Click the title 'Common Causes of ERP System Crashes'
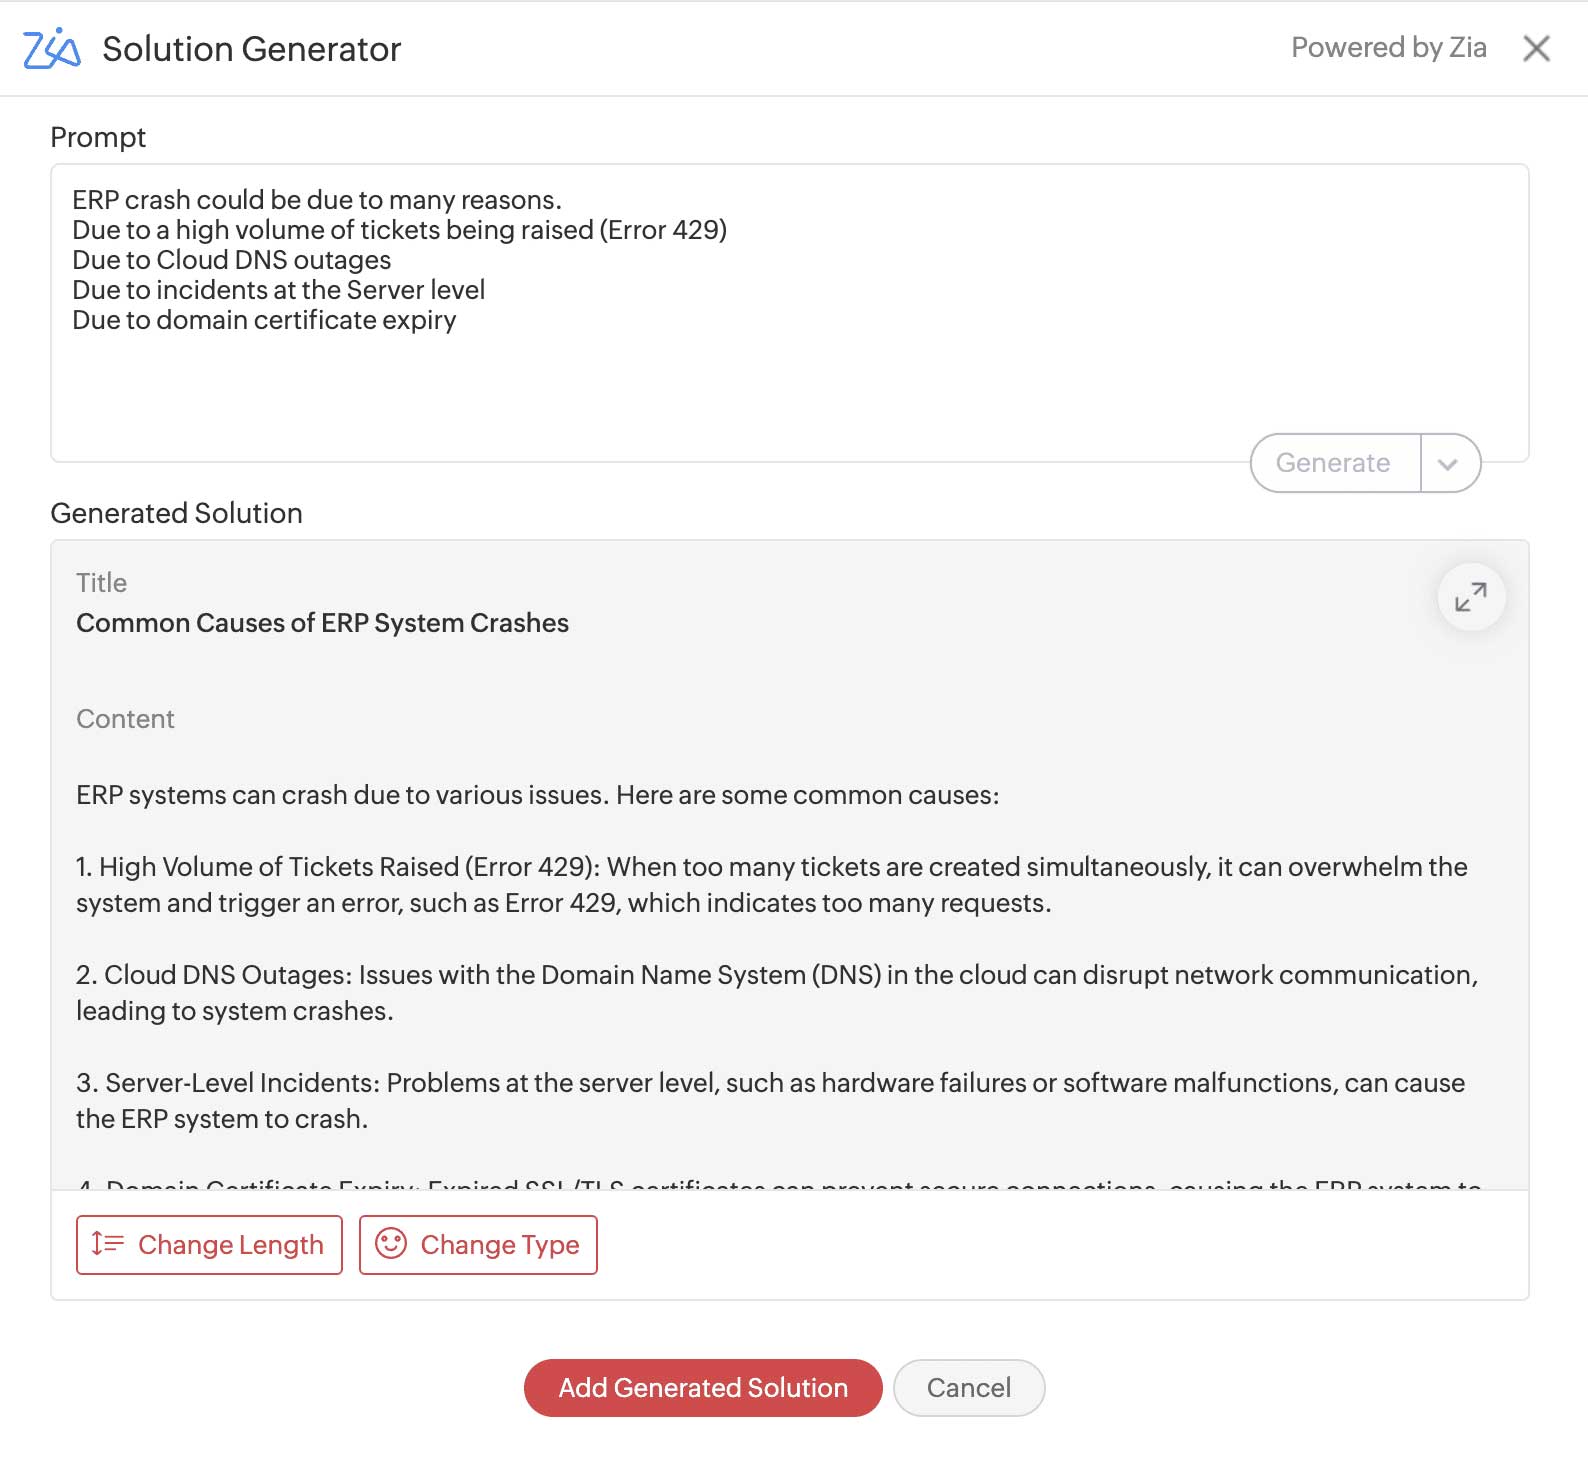The width and height of the screenshot is (1588, 1471). 322,623
